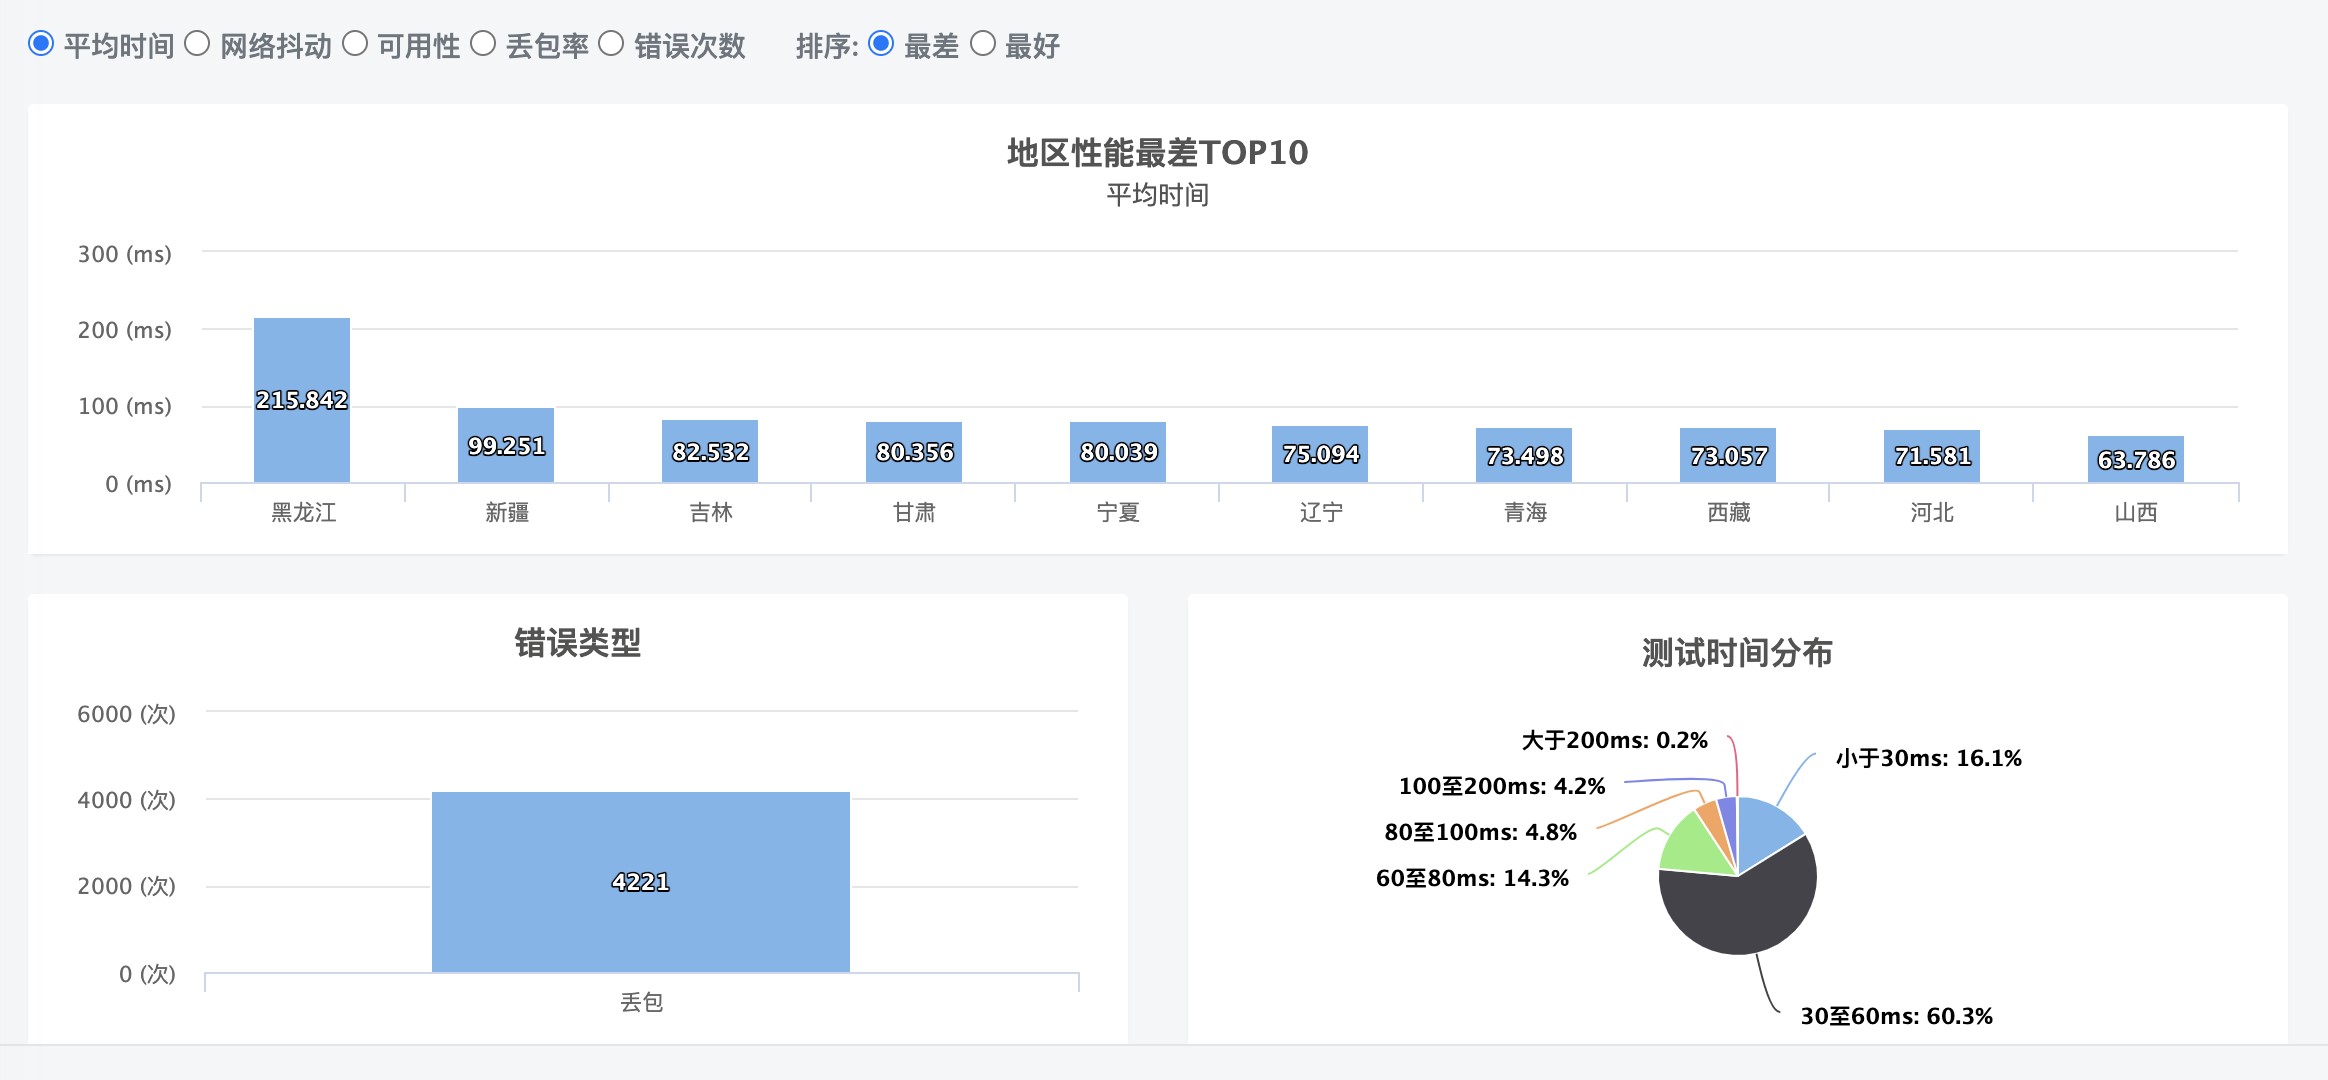Click the 丢包 error bar showing 4221
2328x1080 pixels.
coord(641,882)
